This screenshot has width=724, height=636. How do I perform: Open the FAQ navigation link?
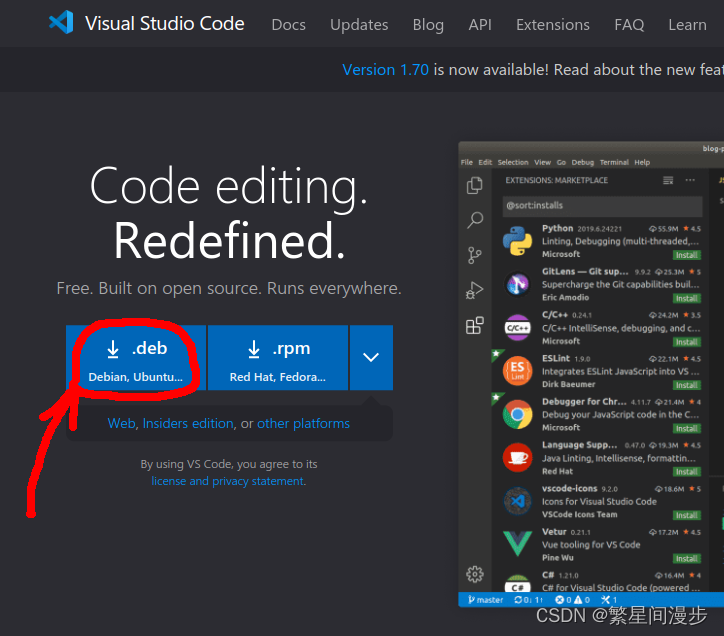pos(629,24)
